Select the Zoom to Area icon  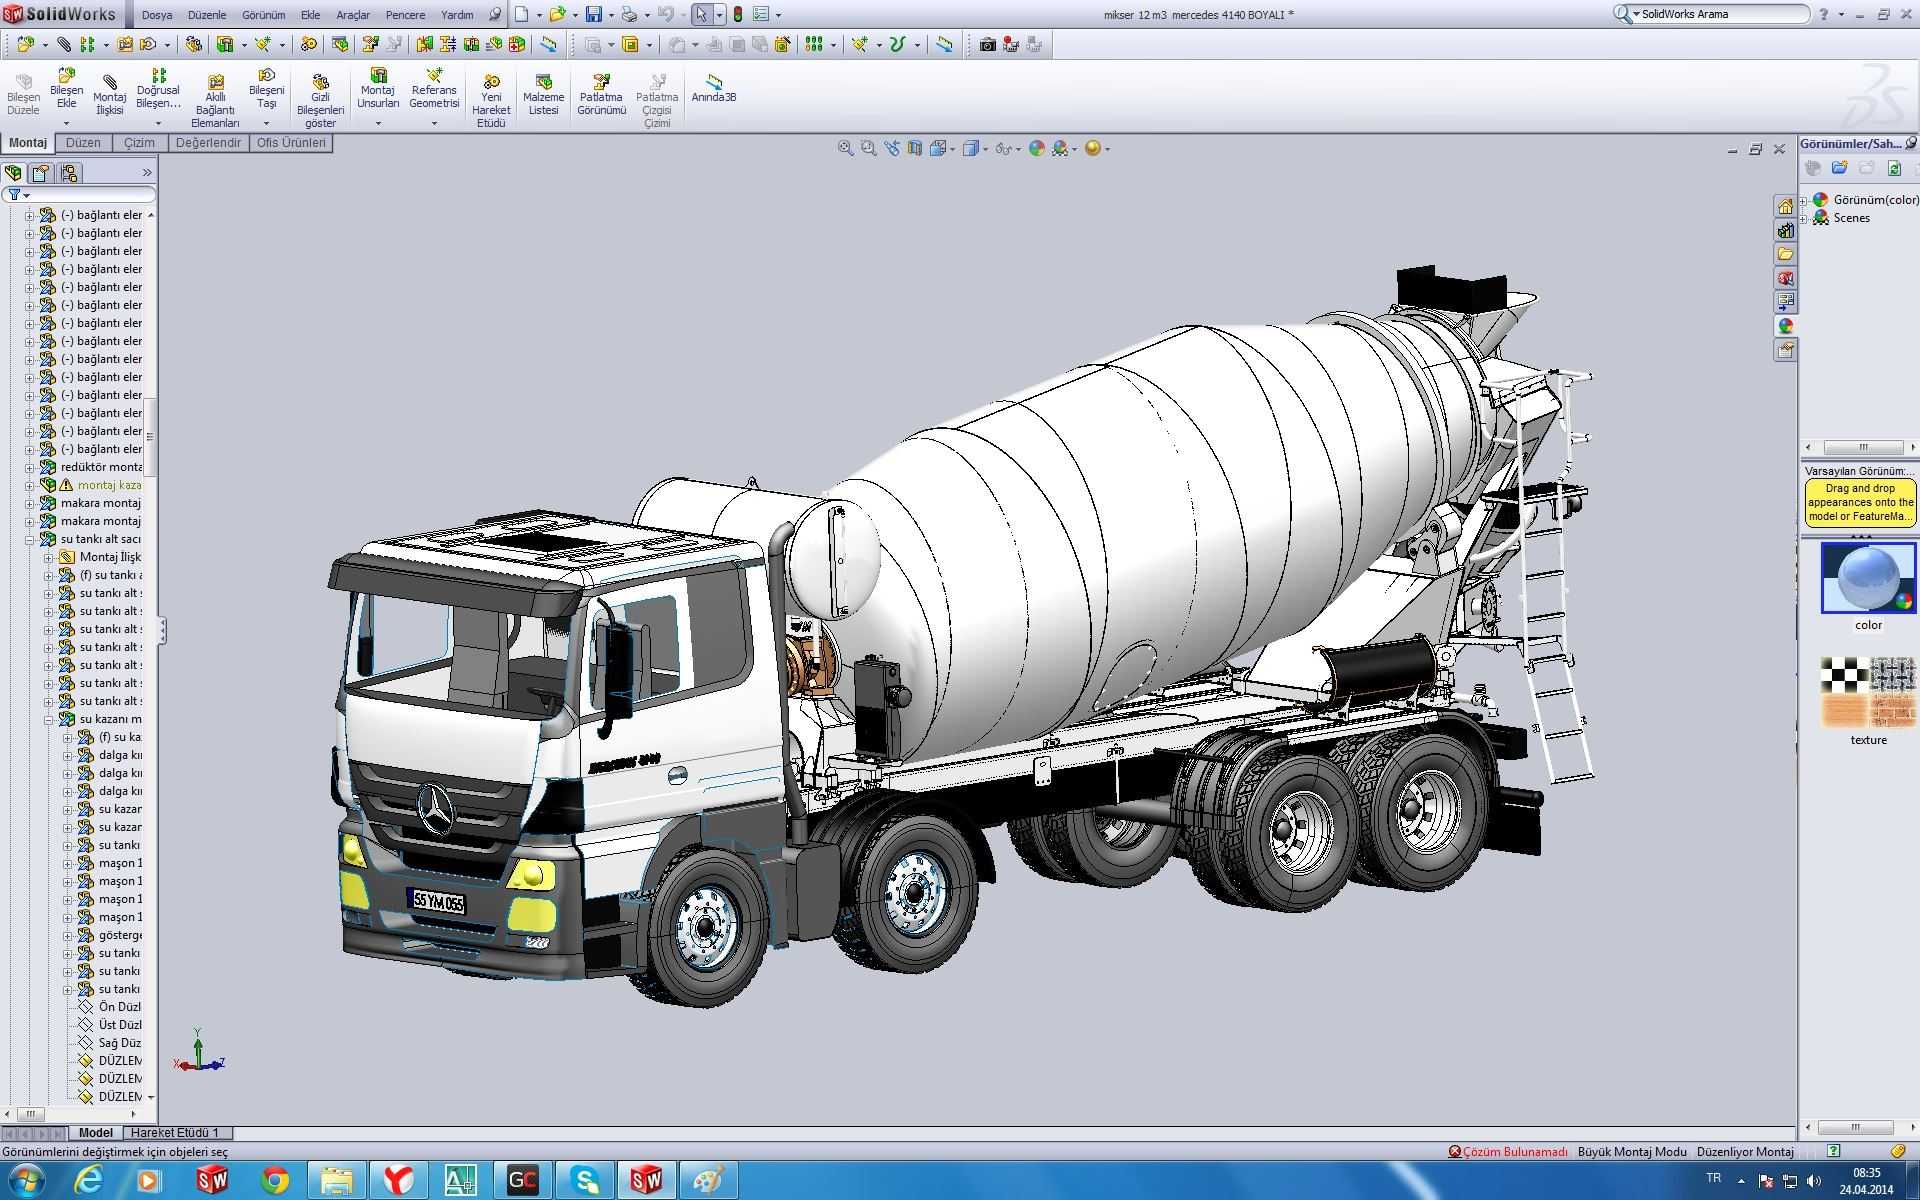click(868, 148)
